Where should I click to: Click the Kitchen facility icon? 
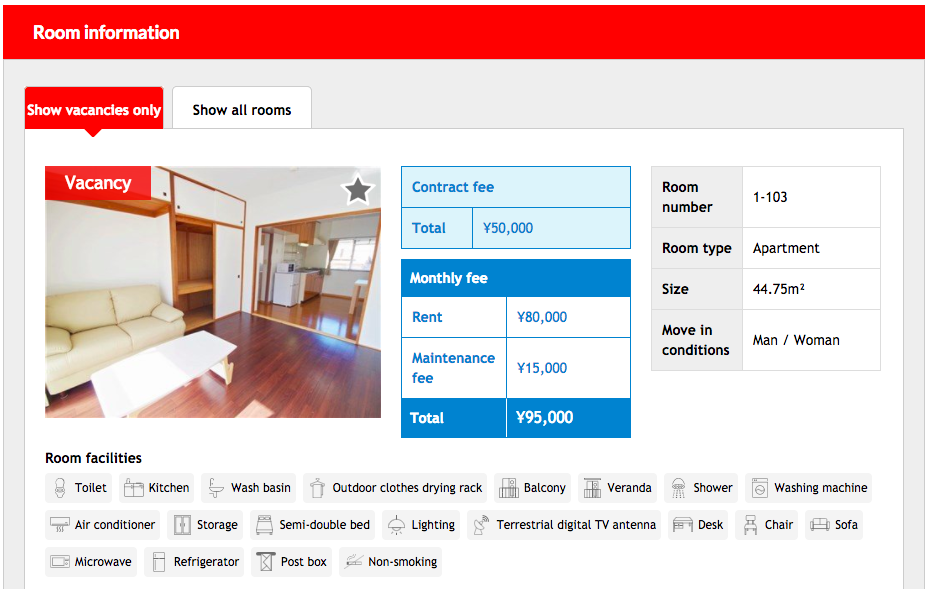[133, 488]
